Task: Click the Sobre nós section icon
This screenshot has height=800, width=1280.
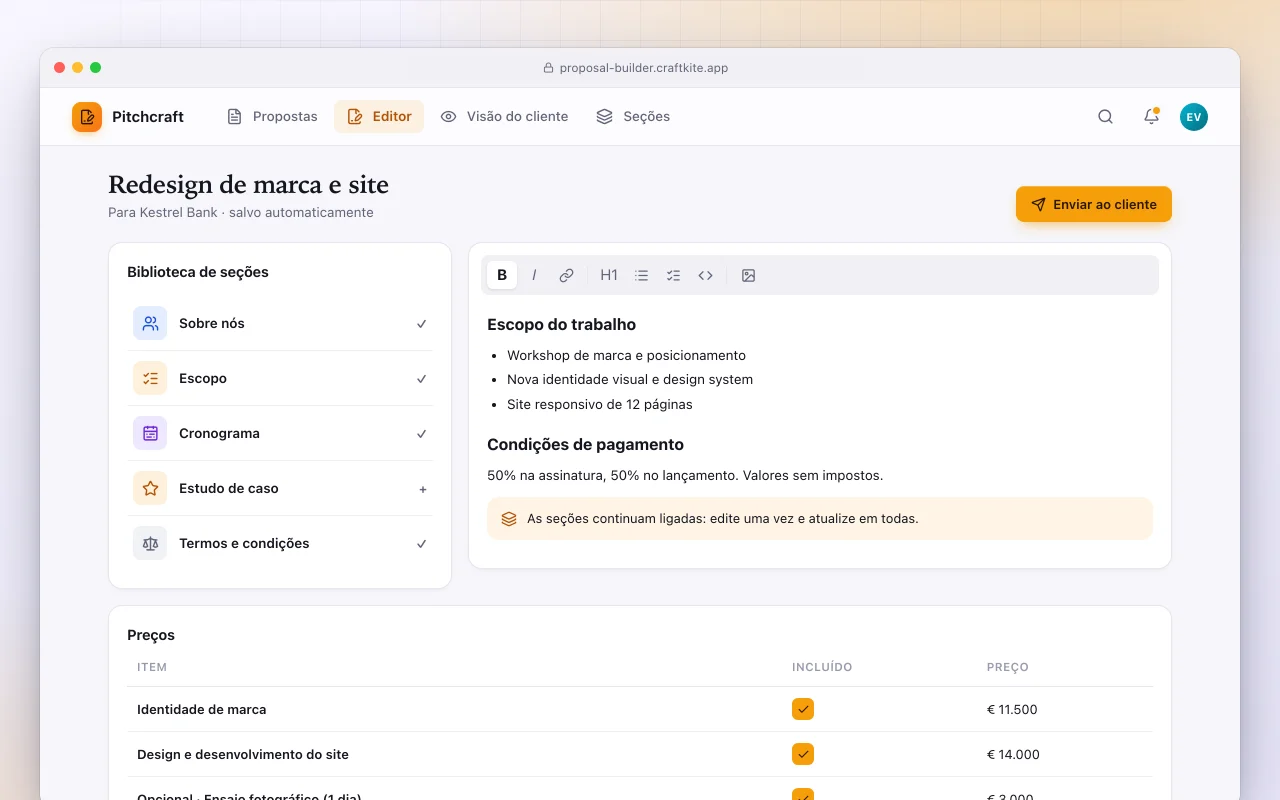Action: tap(150, 323)
